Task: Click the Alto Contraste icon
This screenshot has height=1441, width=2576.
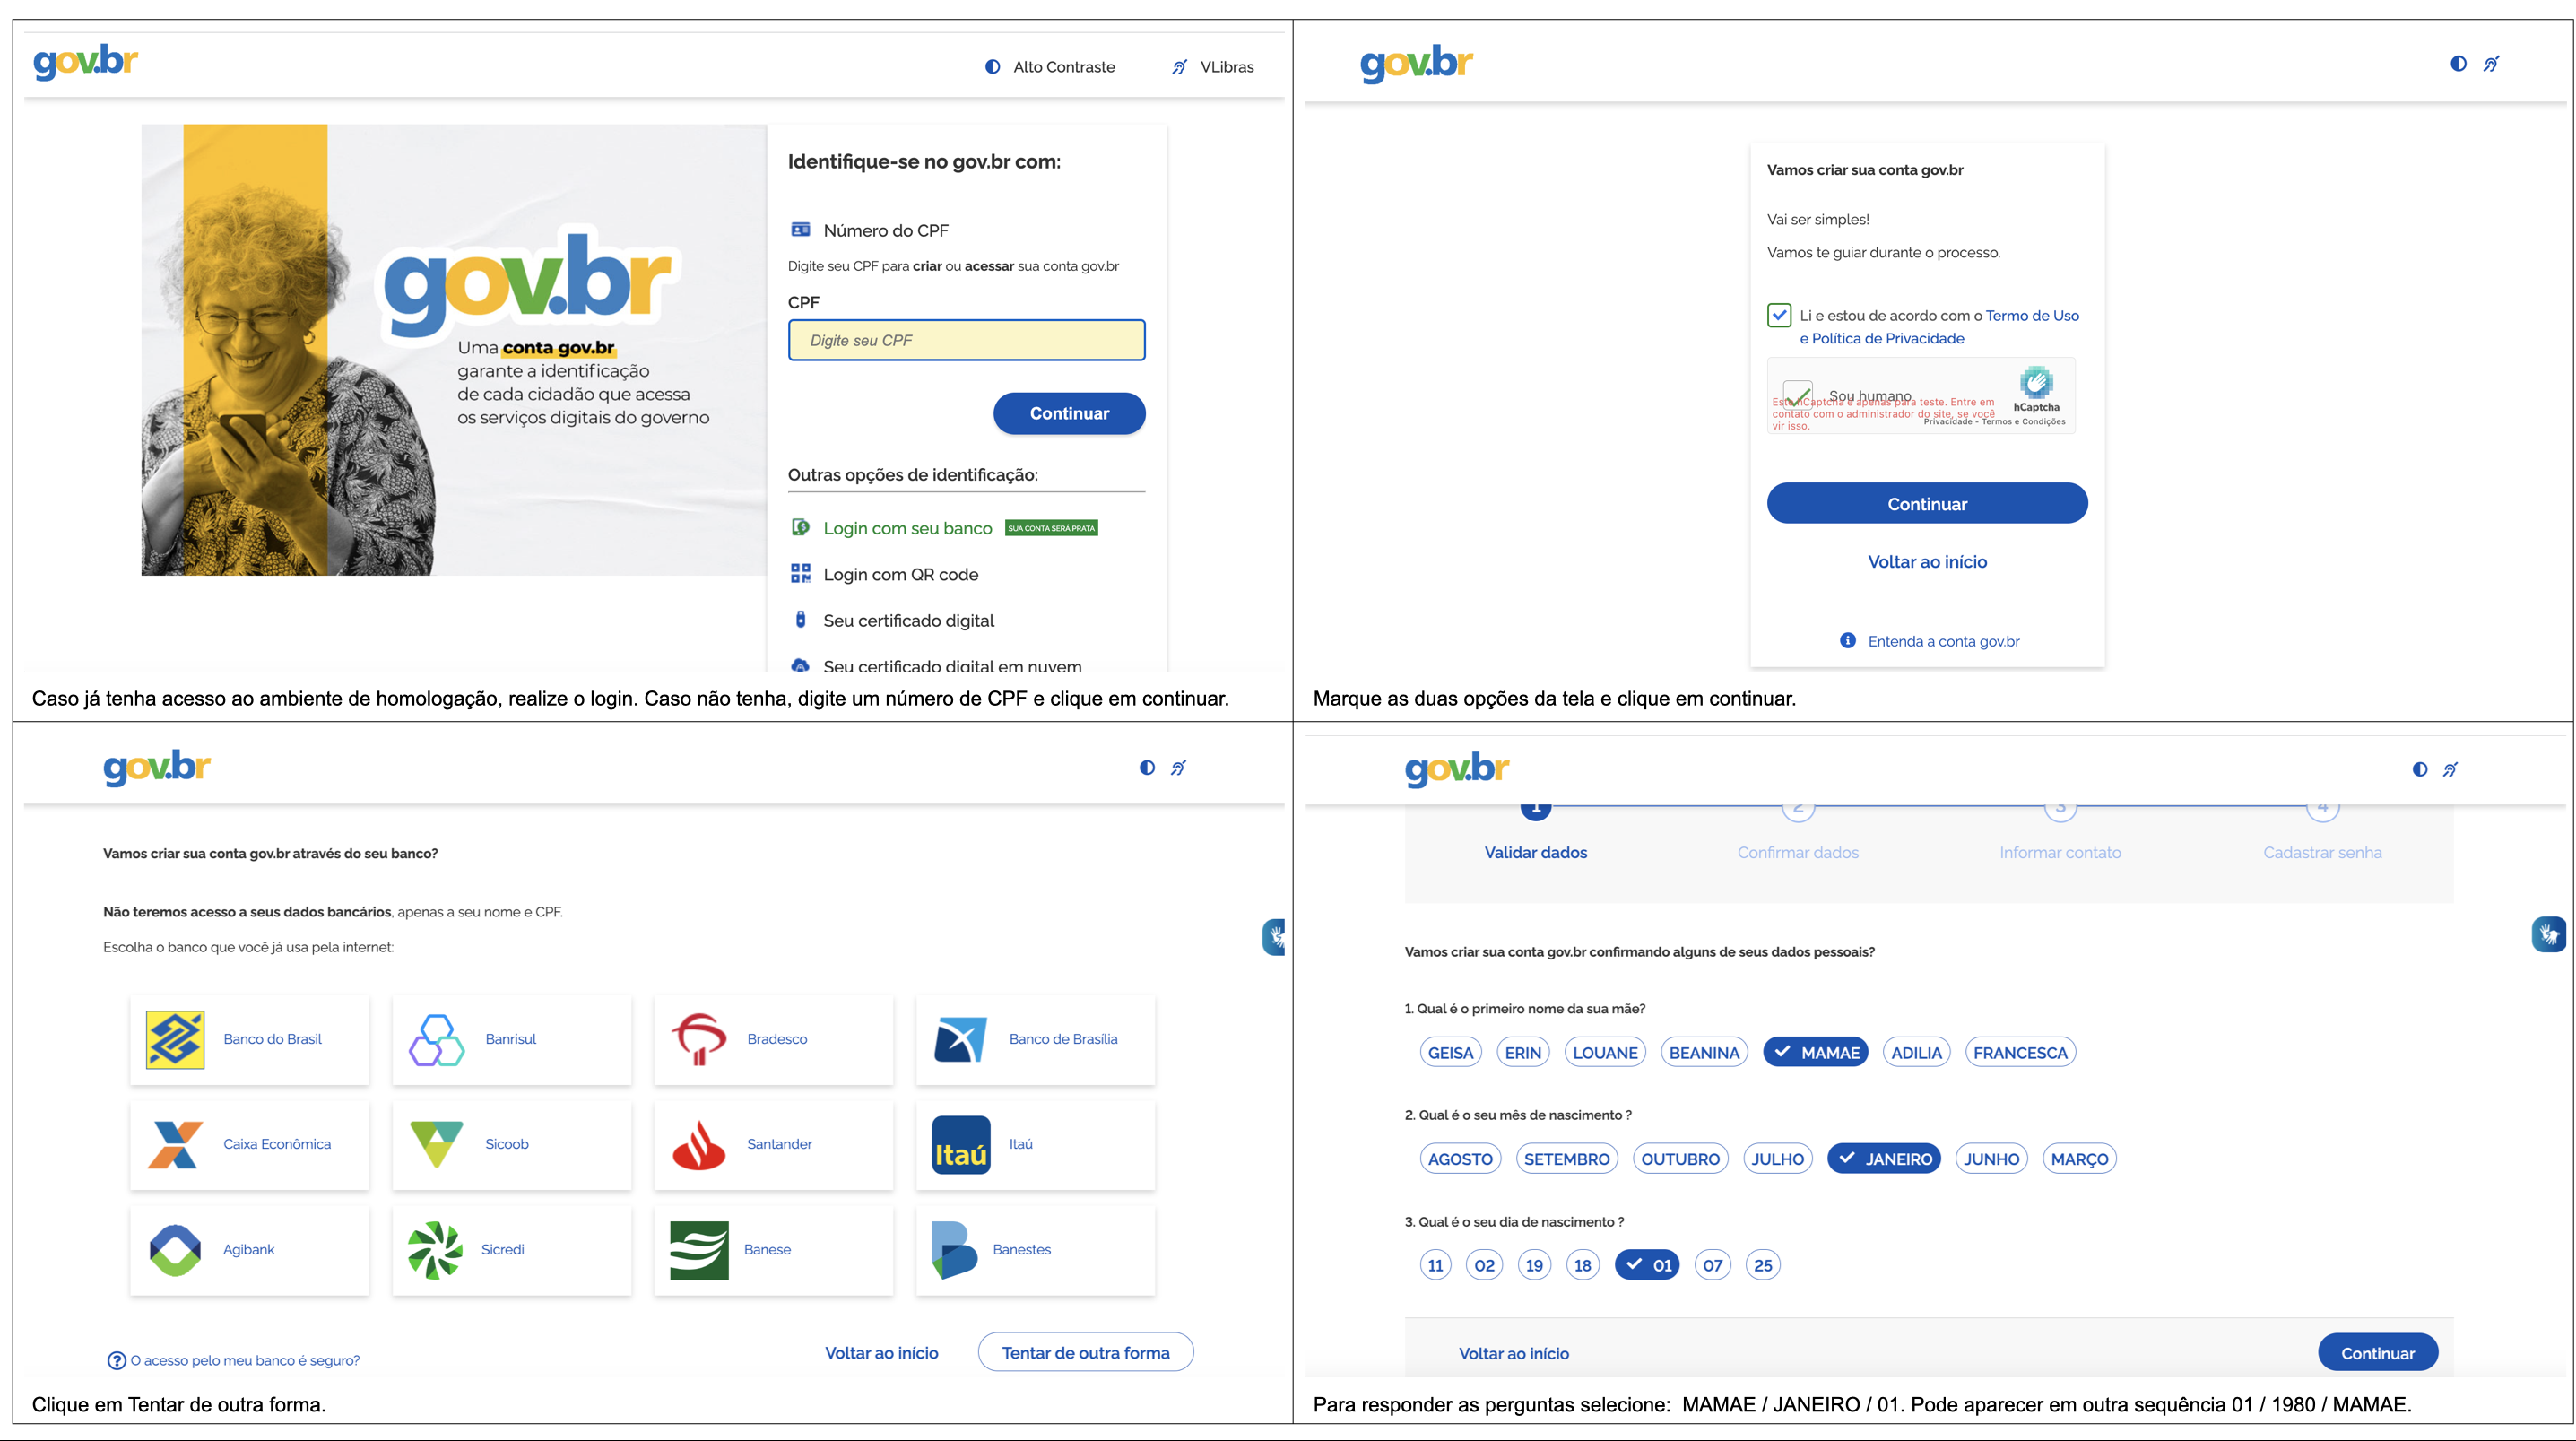Action: click(991, 66)
